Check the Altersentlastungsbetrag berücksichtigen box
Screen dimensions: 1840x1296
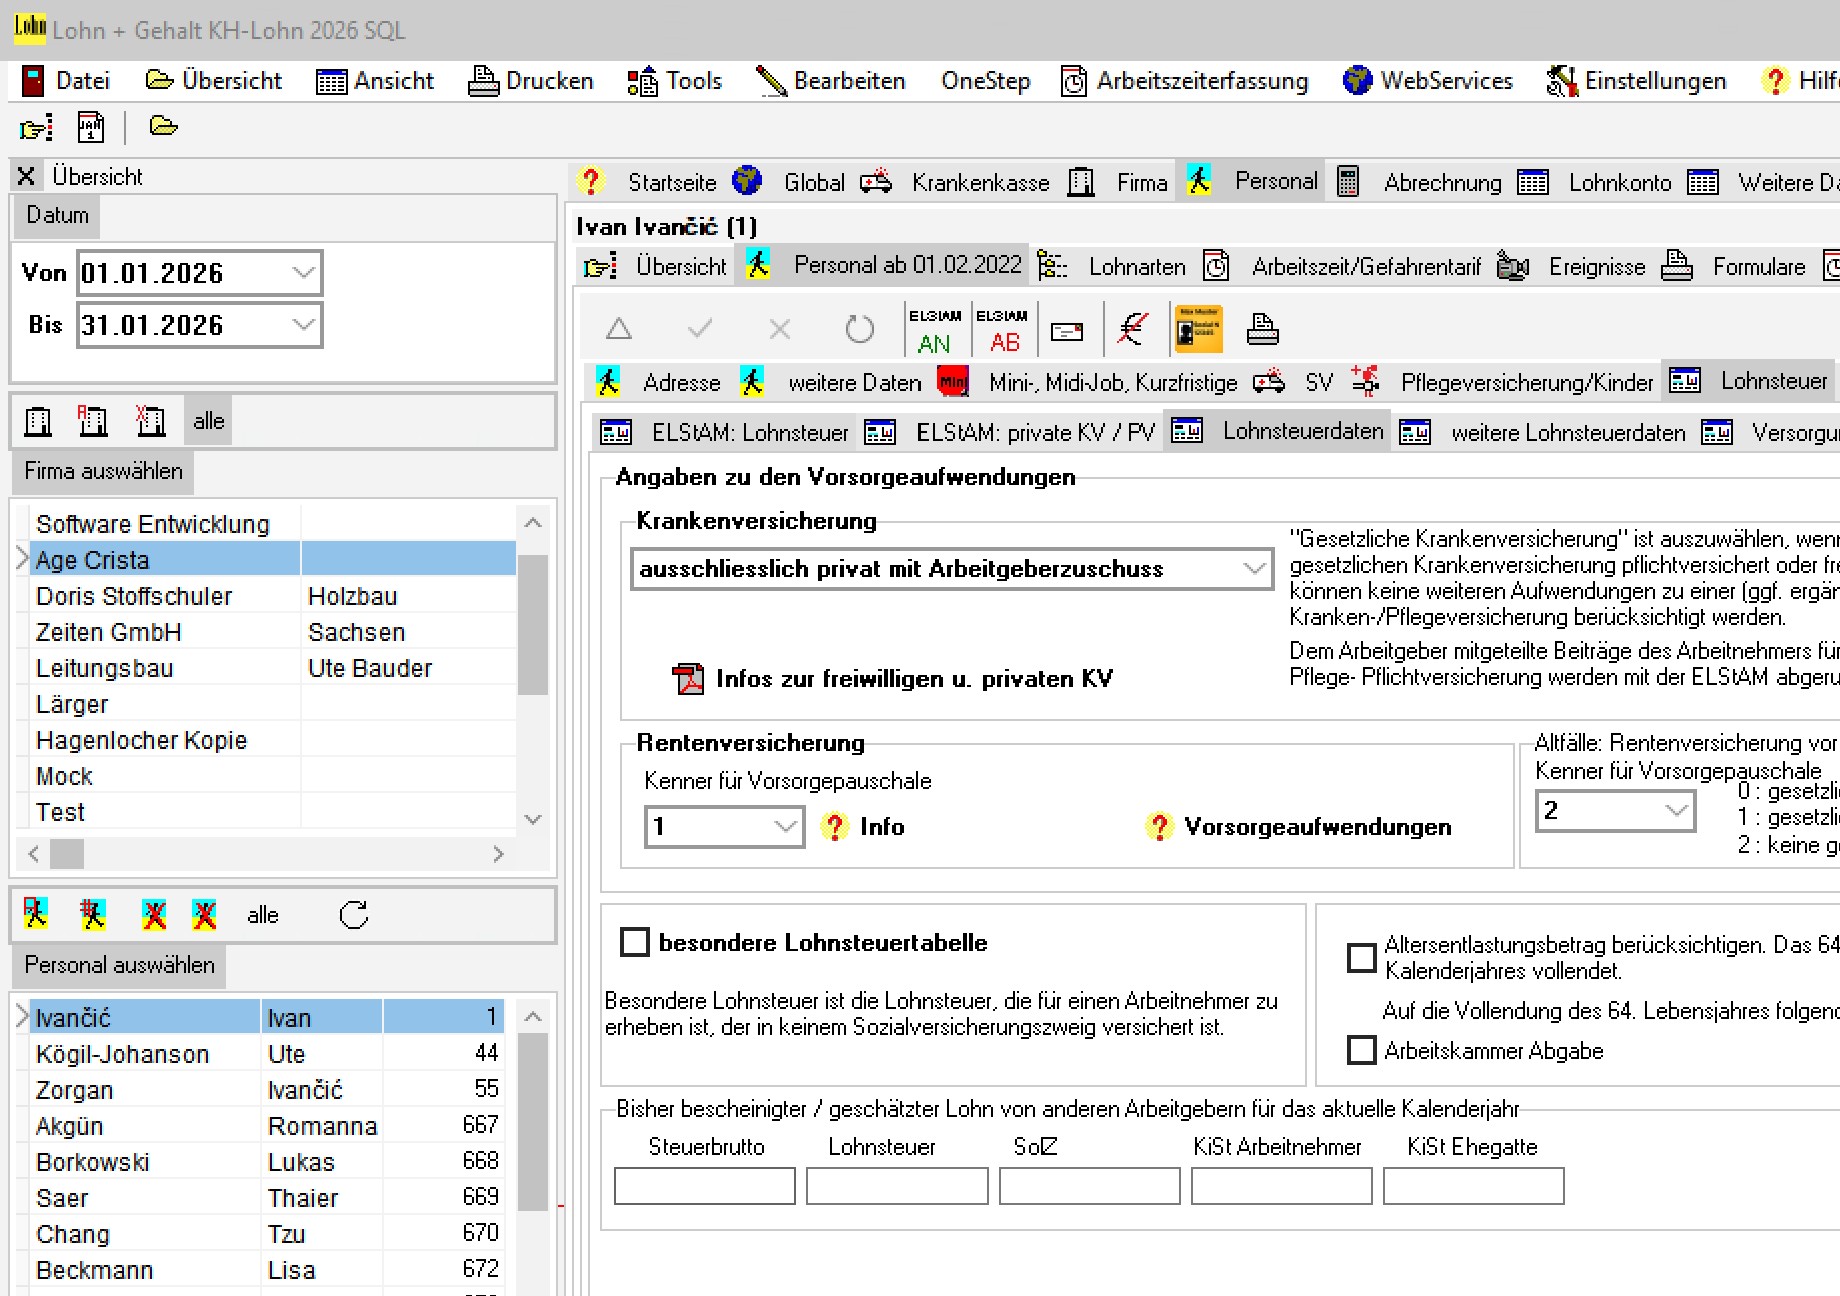pyautogui.click(x=1361, y=957)
